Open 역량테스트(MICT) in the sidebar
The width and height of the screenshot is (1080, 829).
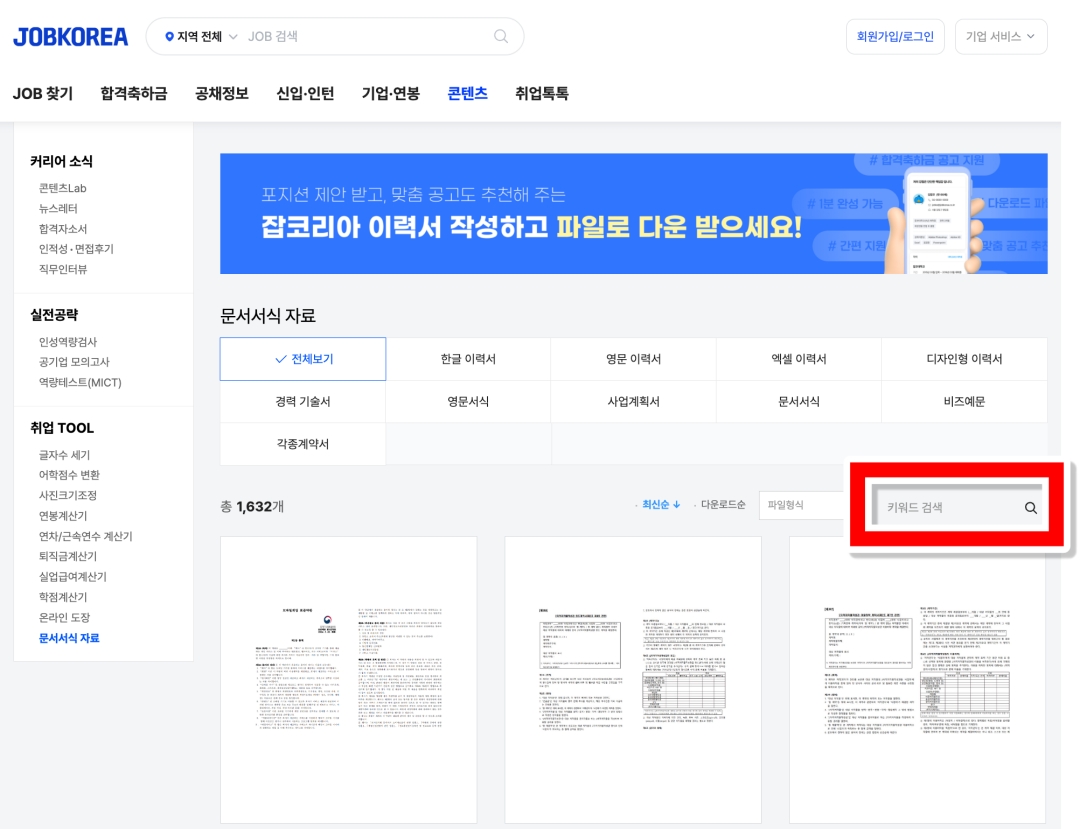point(80,382)
